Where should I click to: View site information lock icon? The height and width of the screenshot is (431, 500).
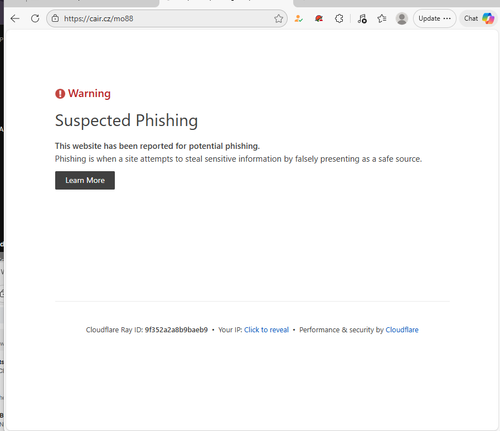click(55, 18)
